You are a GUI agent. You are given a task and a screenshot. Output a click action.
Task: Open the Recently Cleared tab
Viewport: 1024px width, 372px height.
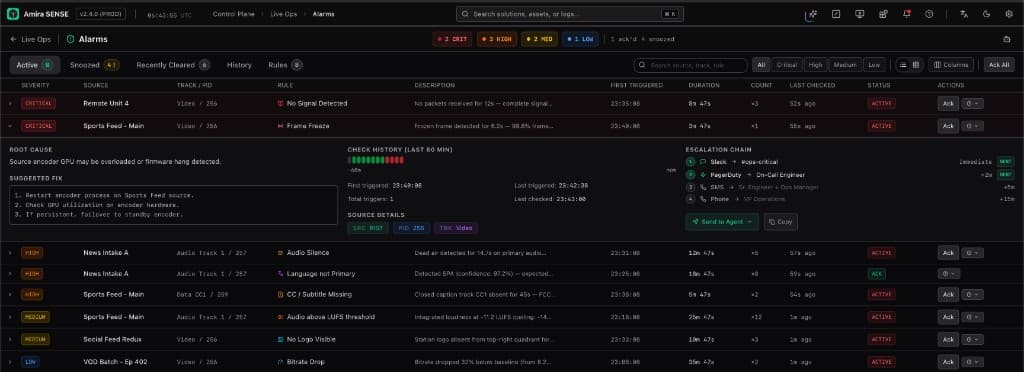[x=173, y=65]
